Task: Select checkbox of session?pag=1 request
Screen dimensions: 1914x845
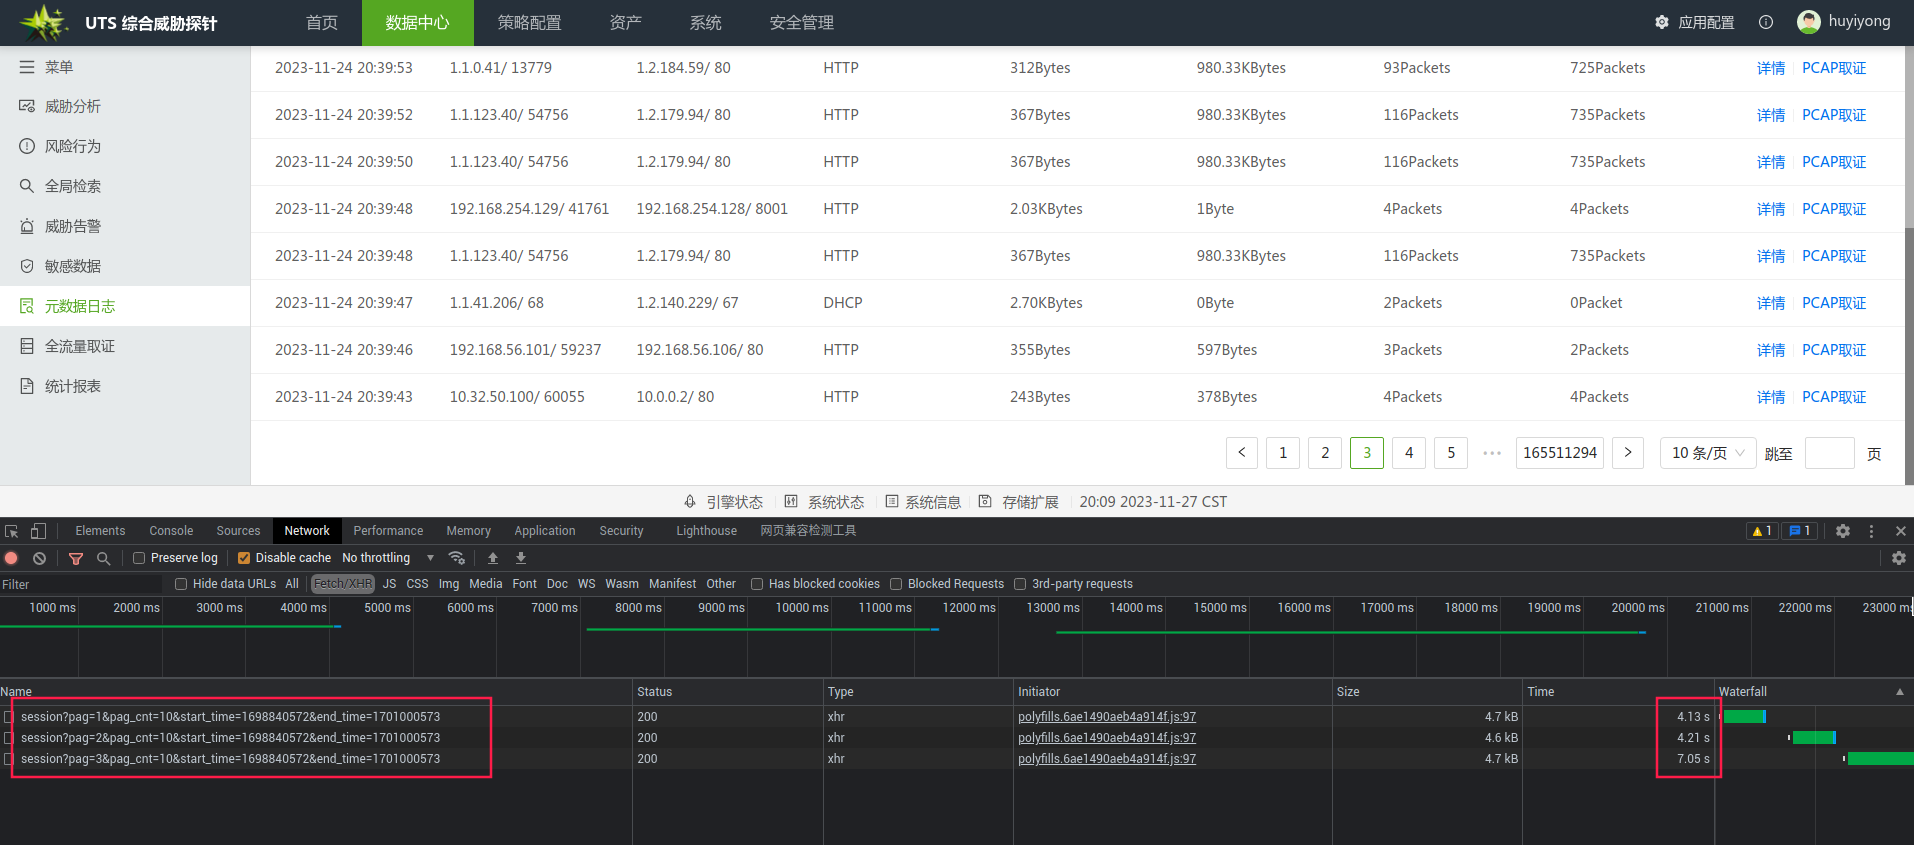Action: [x=9, y=717]
